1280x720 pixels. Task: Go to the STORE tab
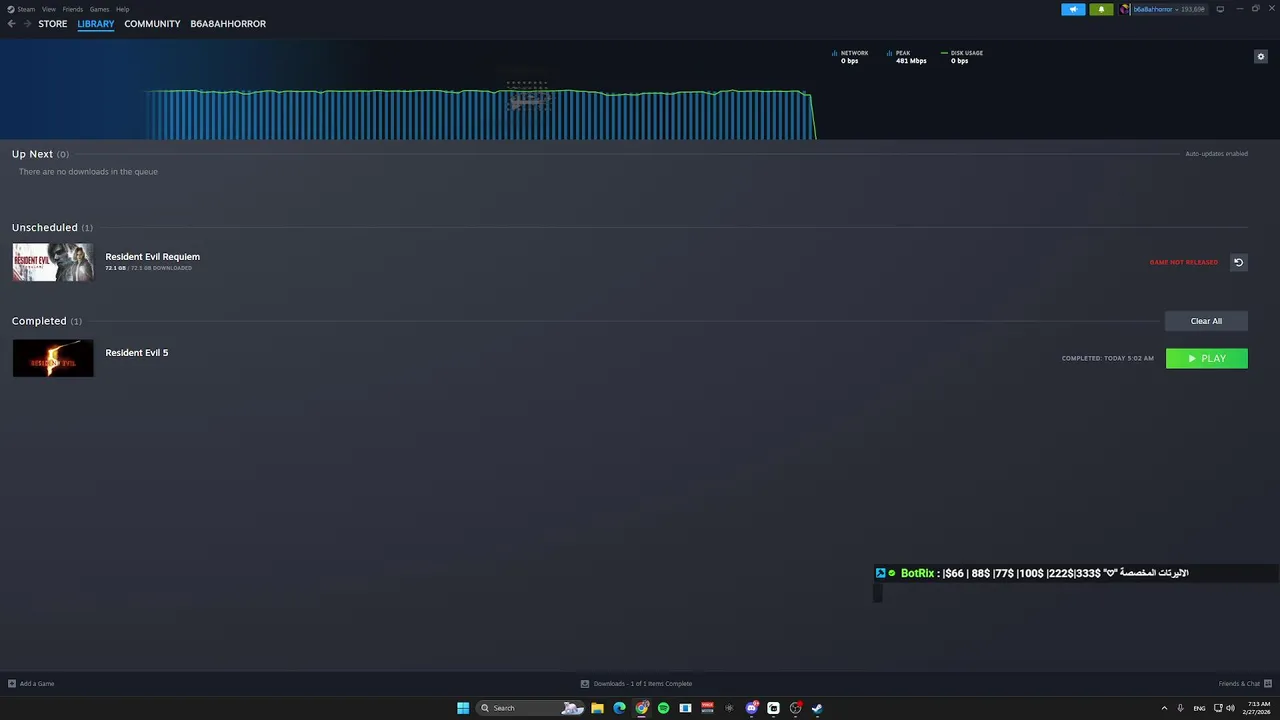[53, 24]
